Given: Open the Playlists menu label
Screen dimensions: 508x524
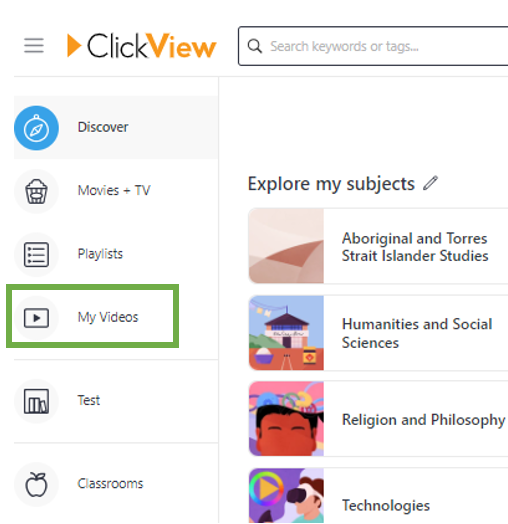Looking at the screenshot, I should [100, 254].
